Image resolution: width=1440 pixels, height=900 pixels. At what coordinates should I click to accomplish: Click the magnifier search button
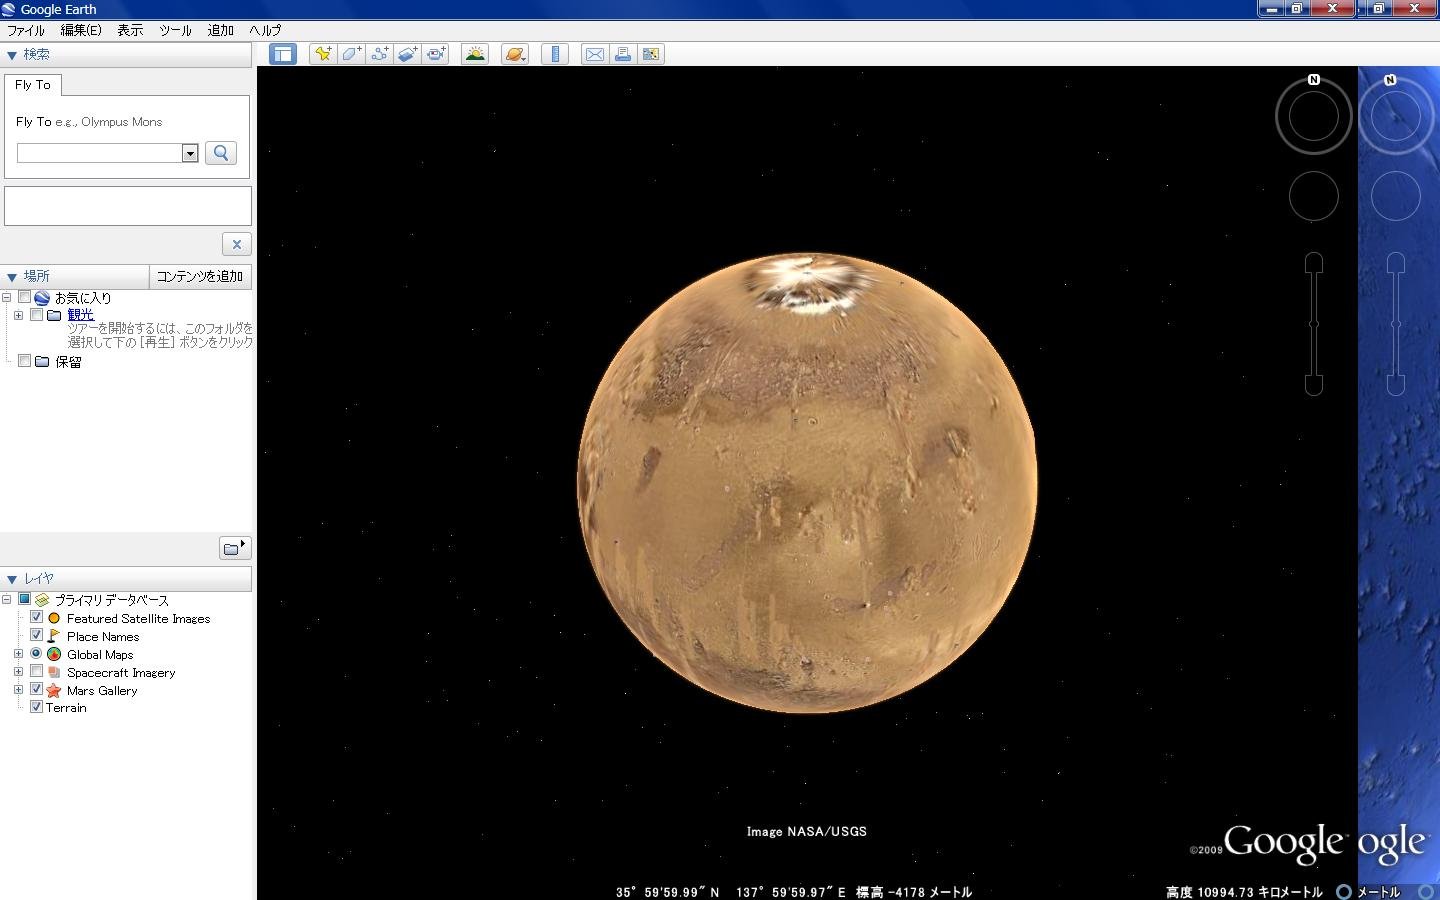click(x=221, y=153)
